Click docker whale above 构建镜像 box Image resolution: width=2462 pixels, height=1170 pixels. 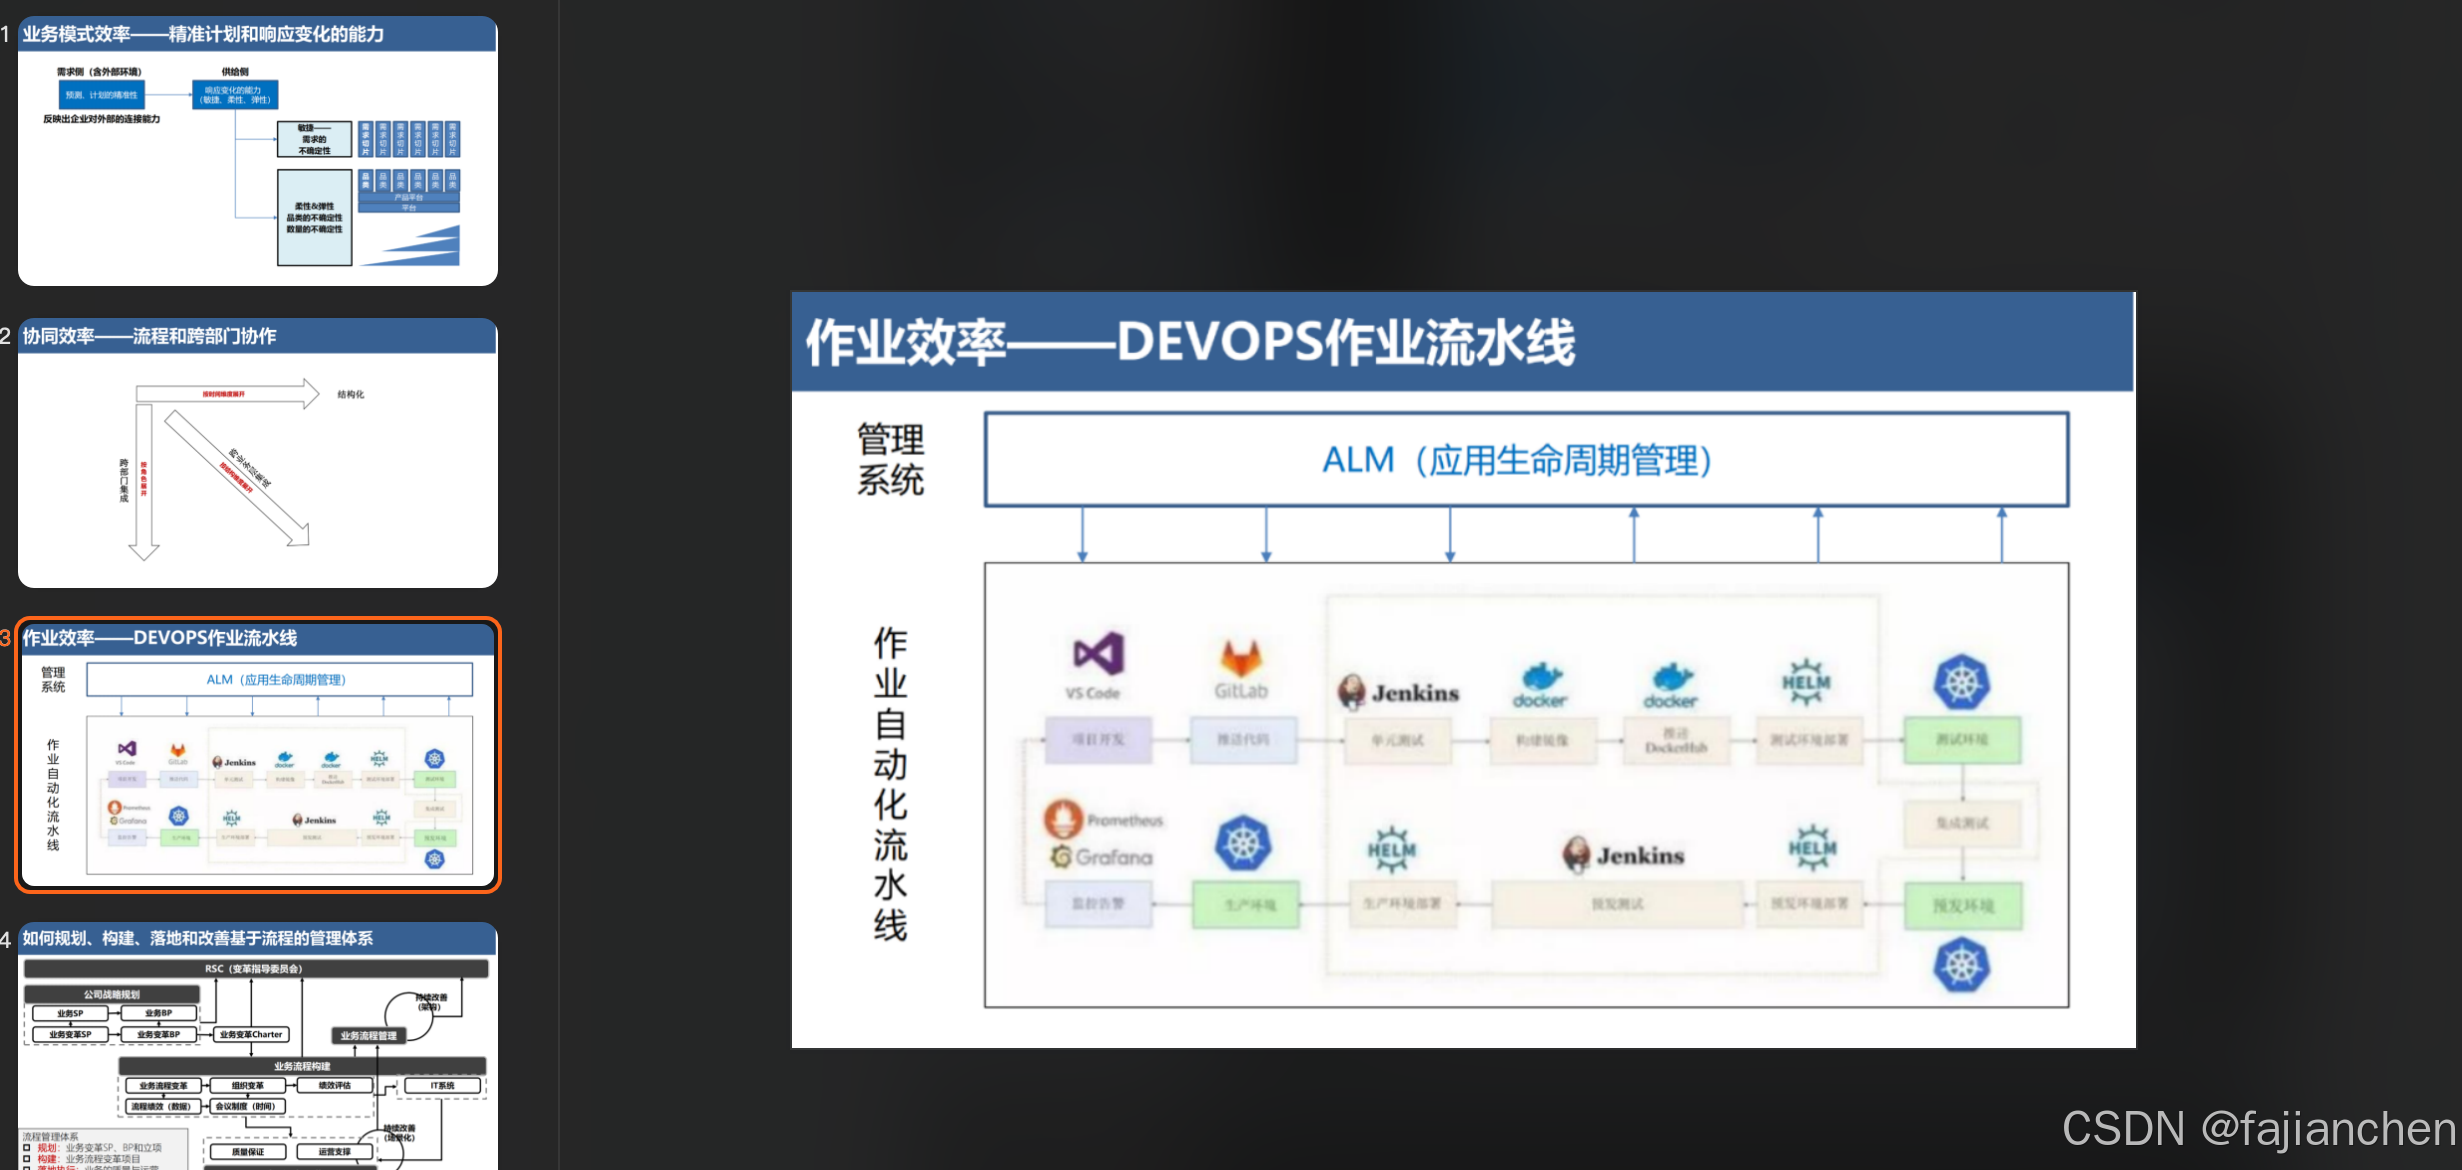tap(1541, 677)
